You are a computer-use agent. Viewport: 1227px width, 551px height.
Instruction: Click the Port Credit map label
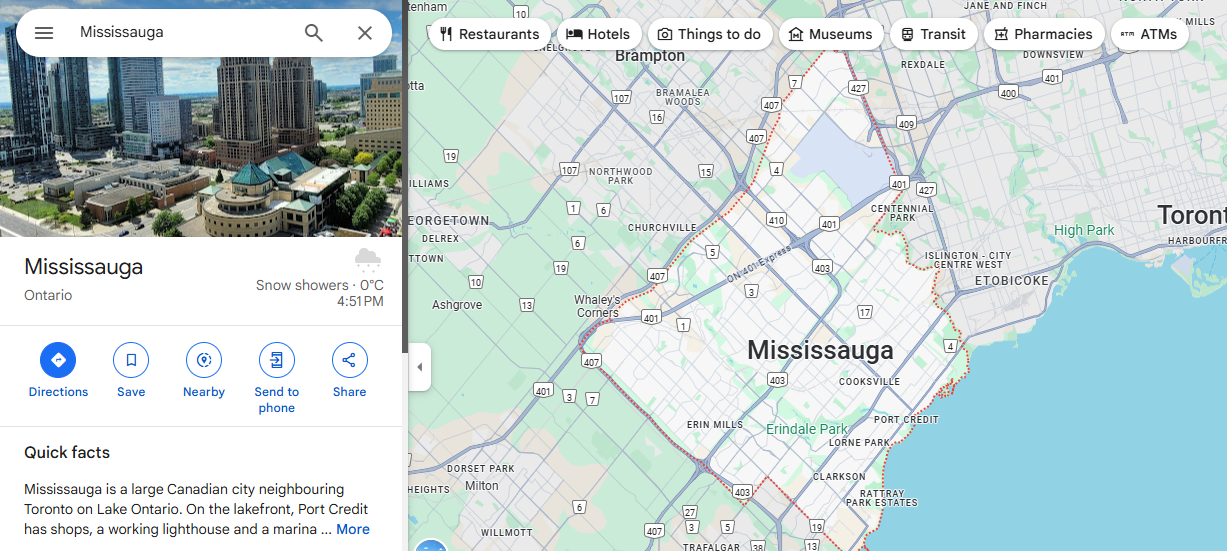click(x=906, y=420)
